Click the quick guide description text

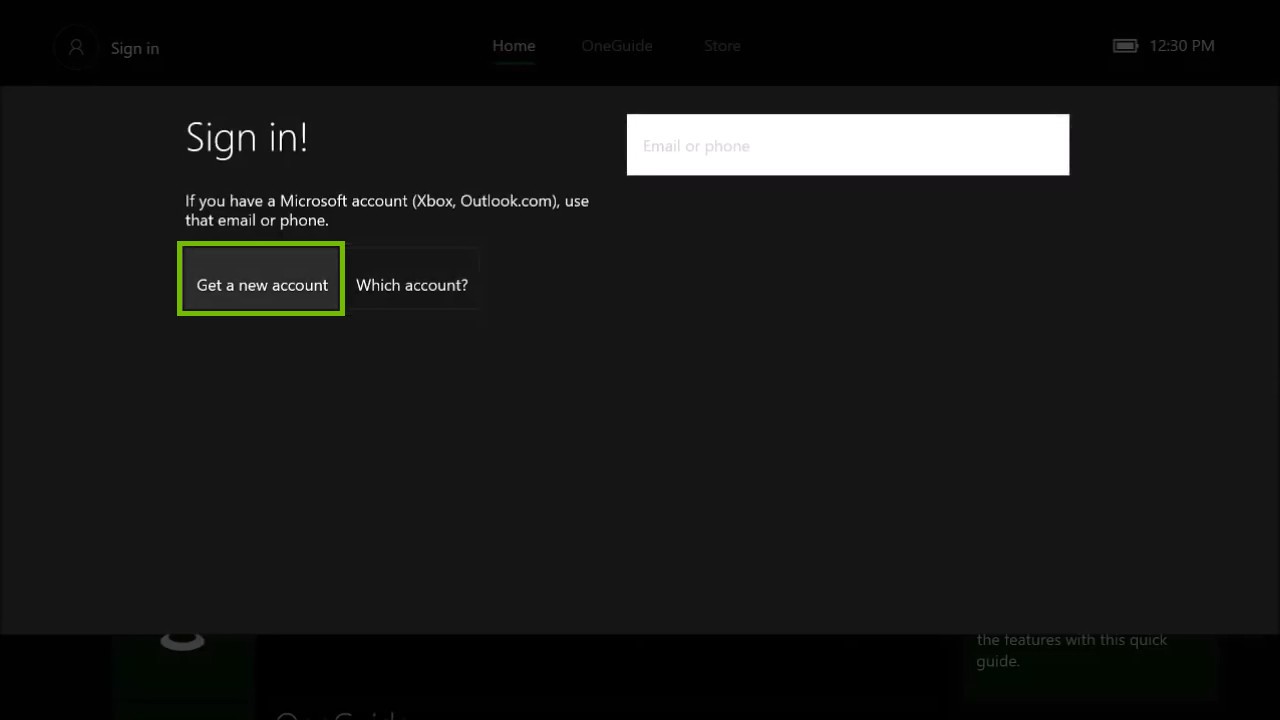point(1072,650)
